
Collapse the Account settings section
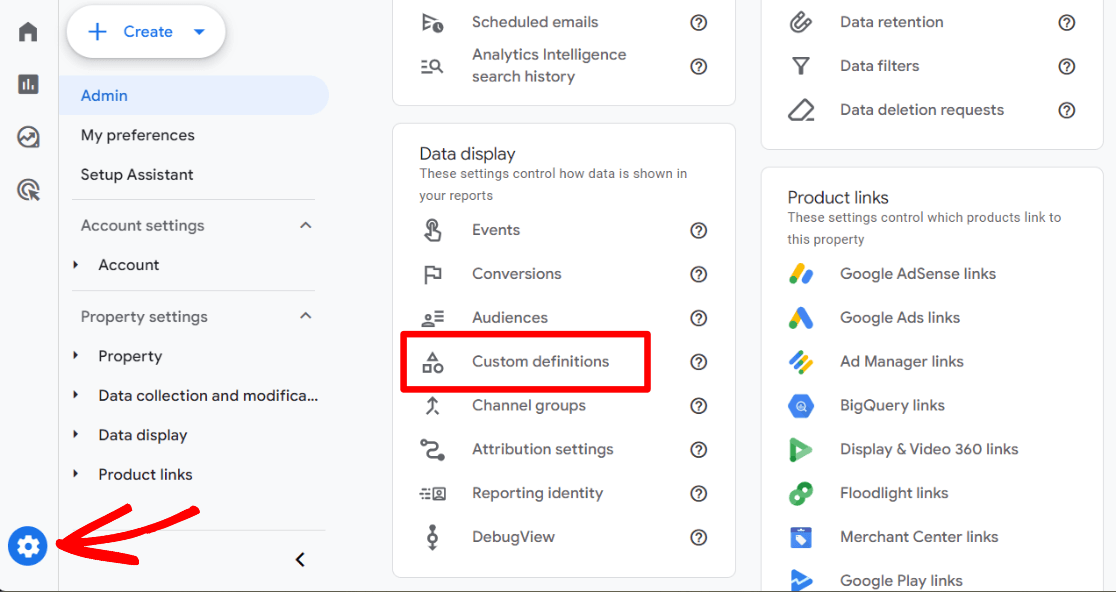coord(306,226)
